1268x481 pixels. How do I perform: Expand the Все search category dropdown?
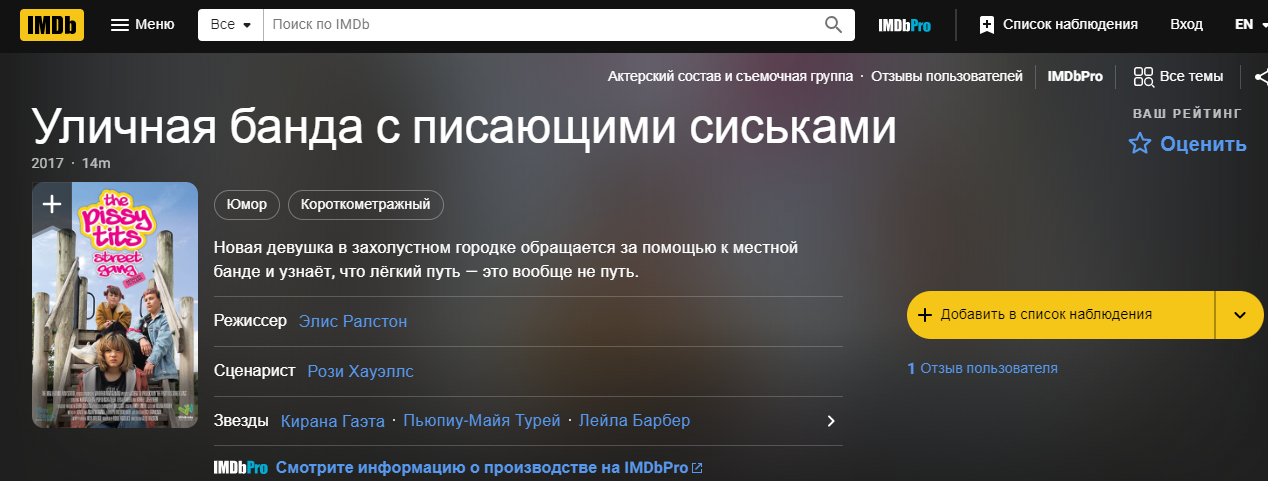(231, 24)
